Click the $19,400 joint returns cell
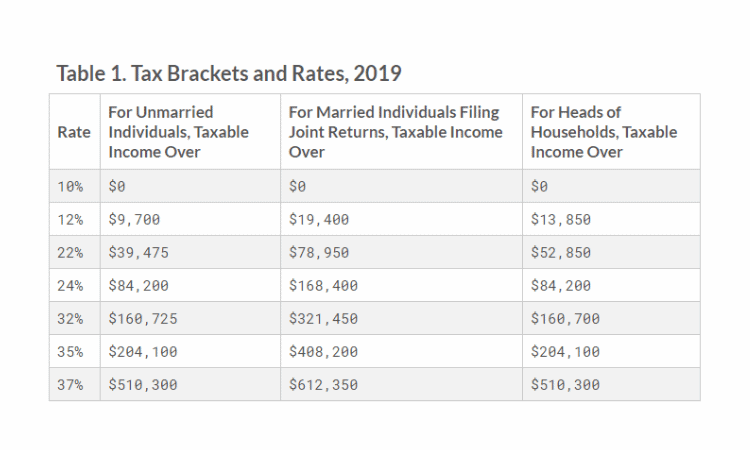Image resolution: width=750 pixels, height=450 pixels. tap(318, 219)
